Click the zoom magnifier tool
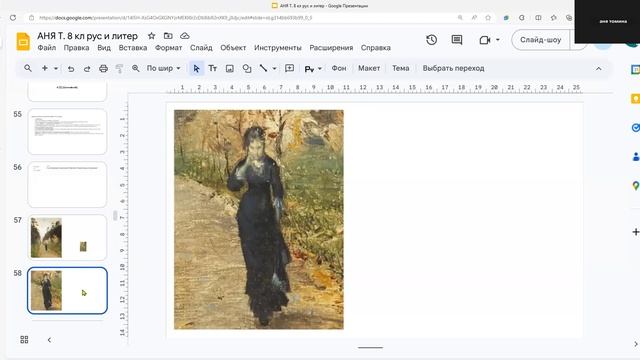Screen dimensions: 640x360 tap(136, 69)
